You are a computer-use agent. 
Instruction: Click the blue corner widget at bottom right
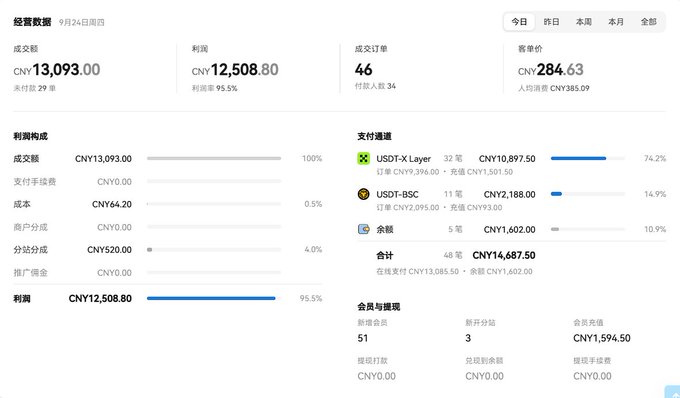[x=673, y=391]
